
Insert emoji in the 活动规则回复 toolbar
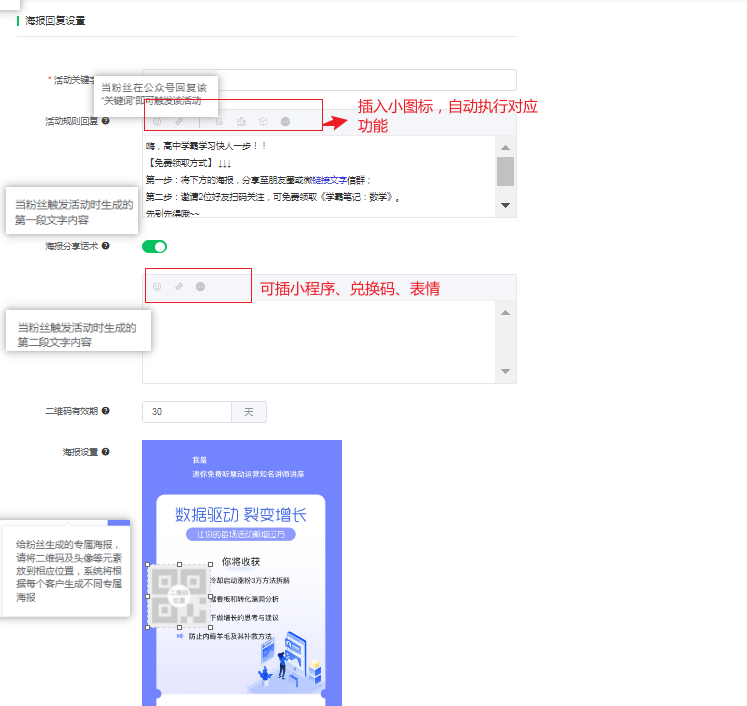(x=157, y=121)
